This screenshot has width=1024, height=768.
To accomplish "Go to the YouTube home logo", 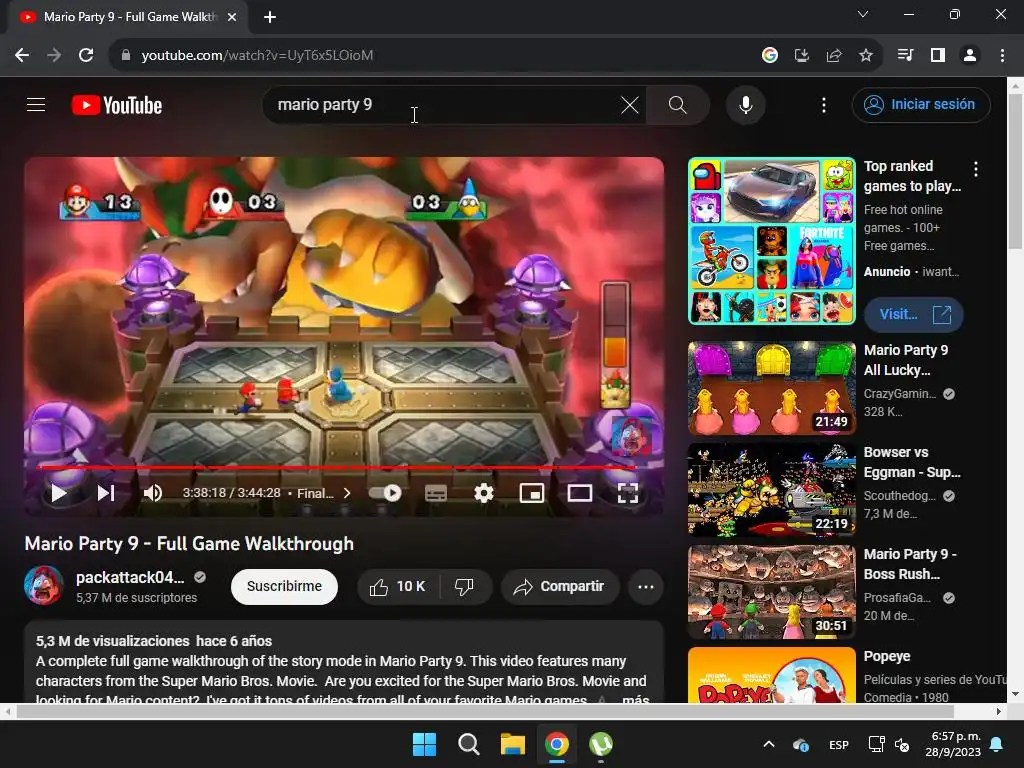I will point(117,105).
